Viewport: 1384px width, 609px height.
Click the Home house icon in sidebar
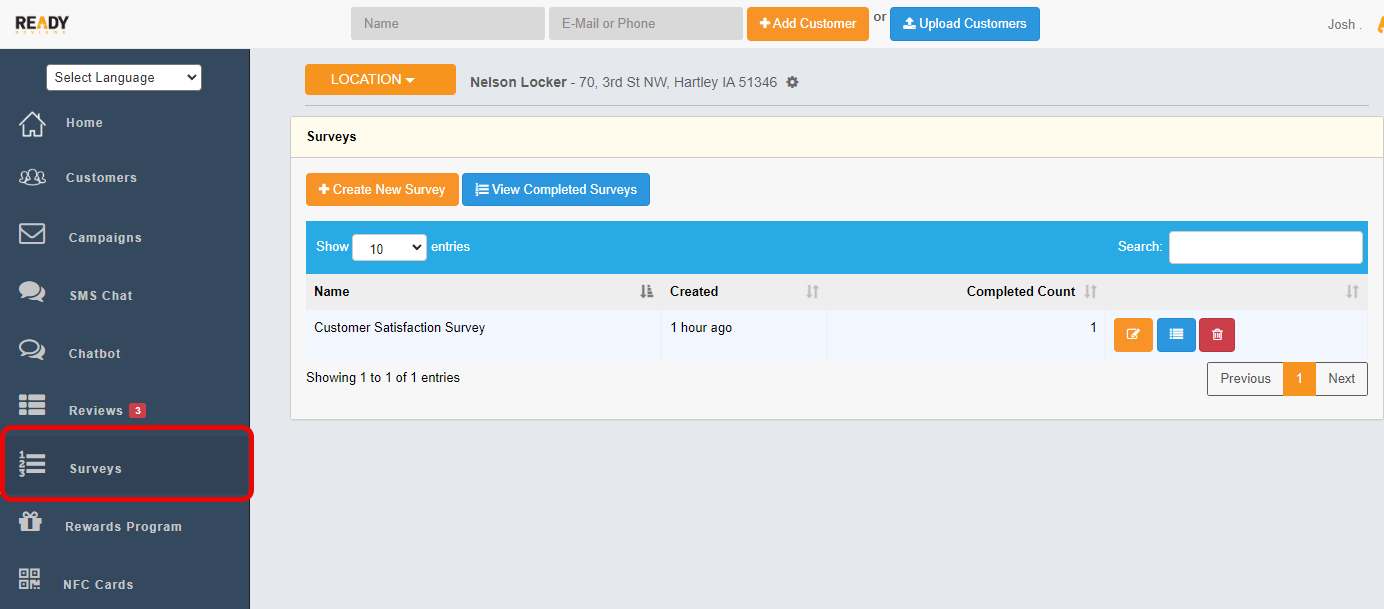point(32,124)
